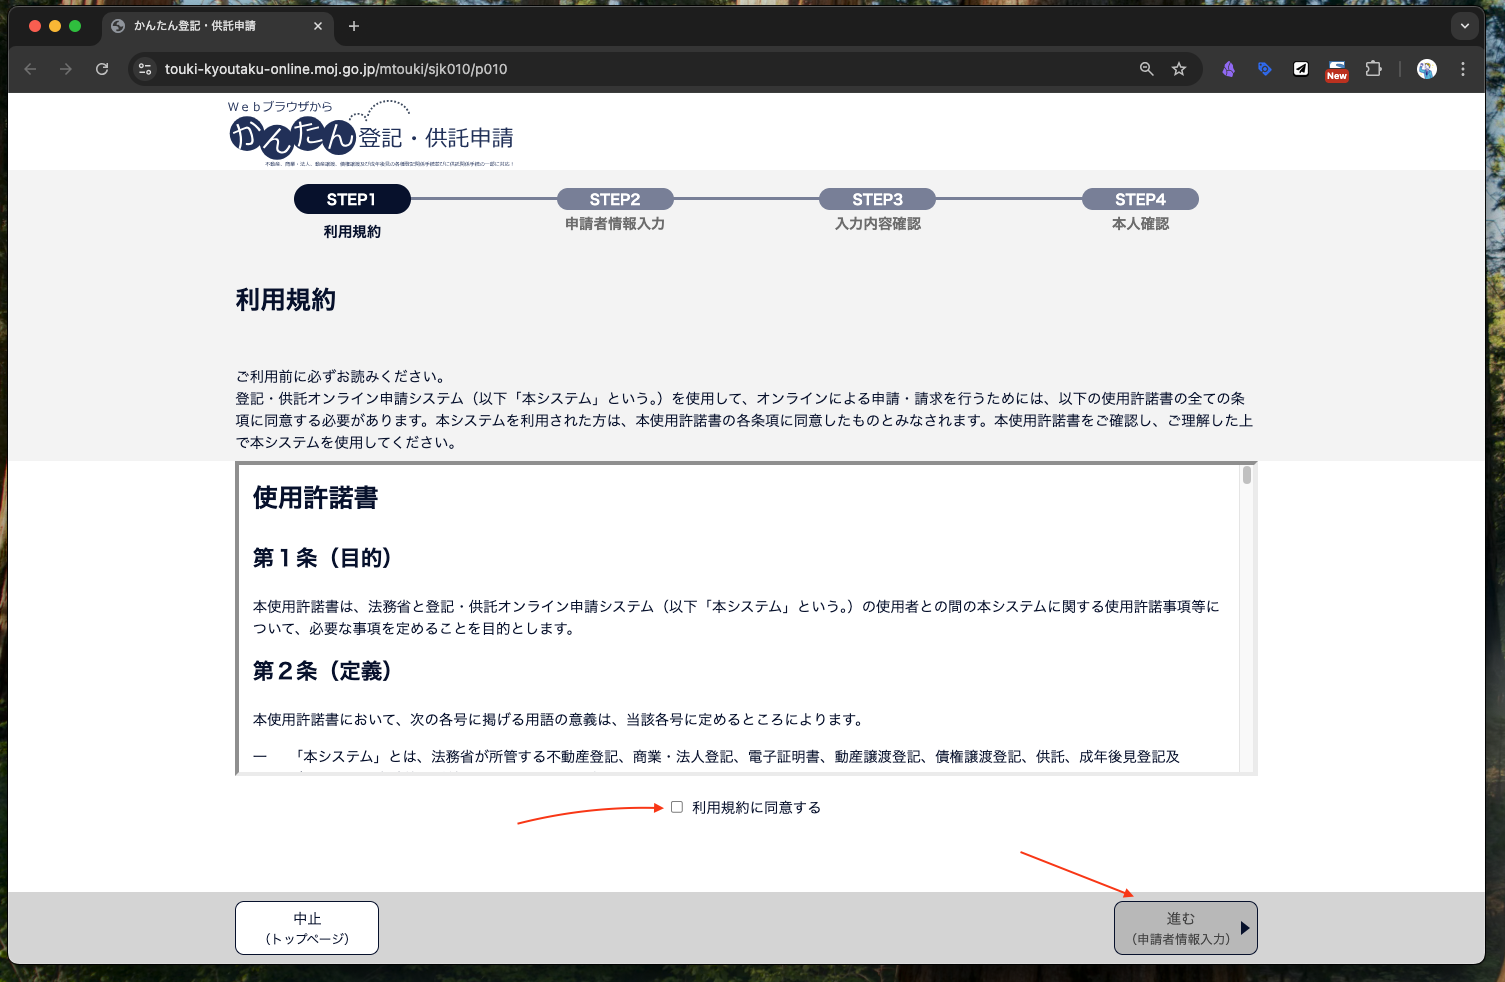This screenshot has width=1505, height=982.
Task: Click the かんたん登記・供託申請 logo
Action: pos(371,135)
